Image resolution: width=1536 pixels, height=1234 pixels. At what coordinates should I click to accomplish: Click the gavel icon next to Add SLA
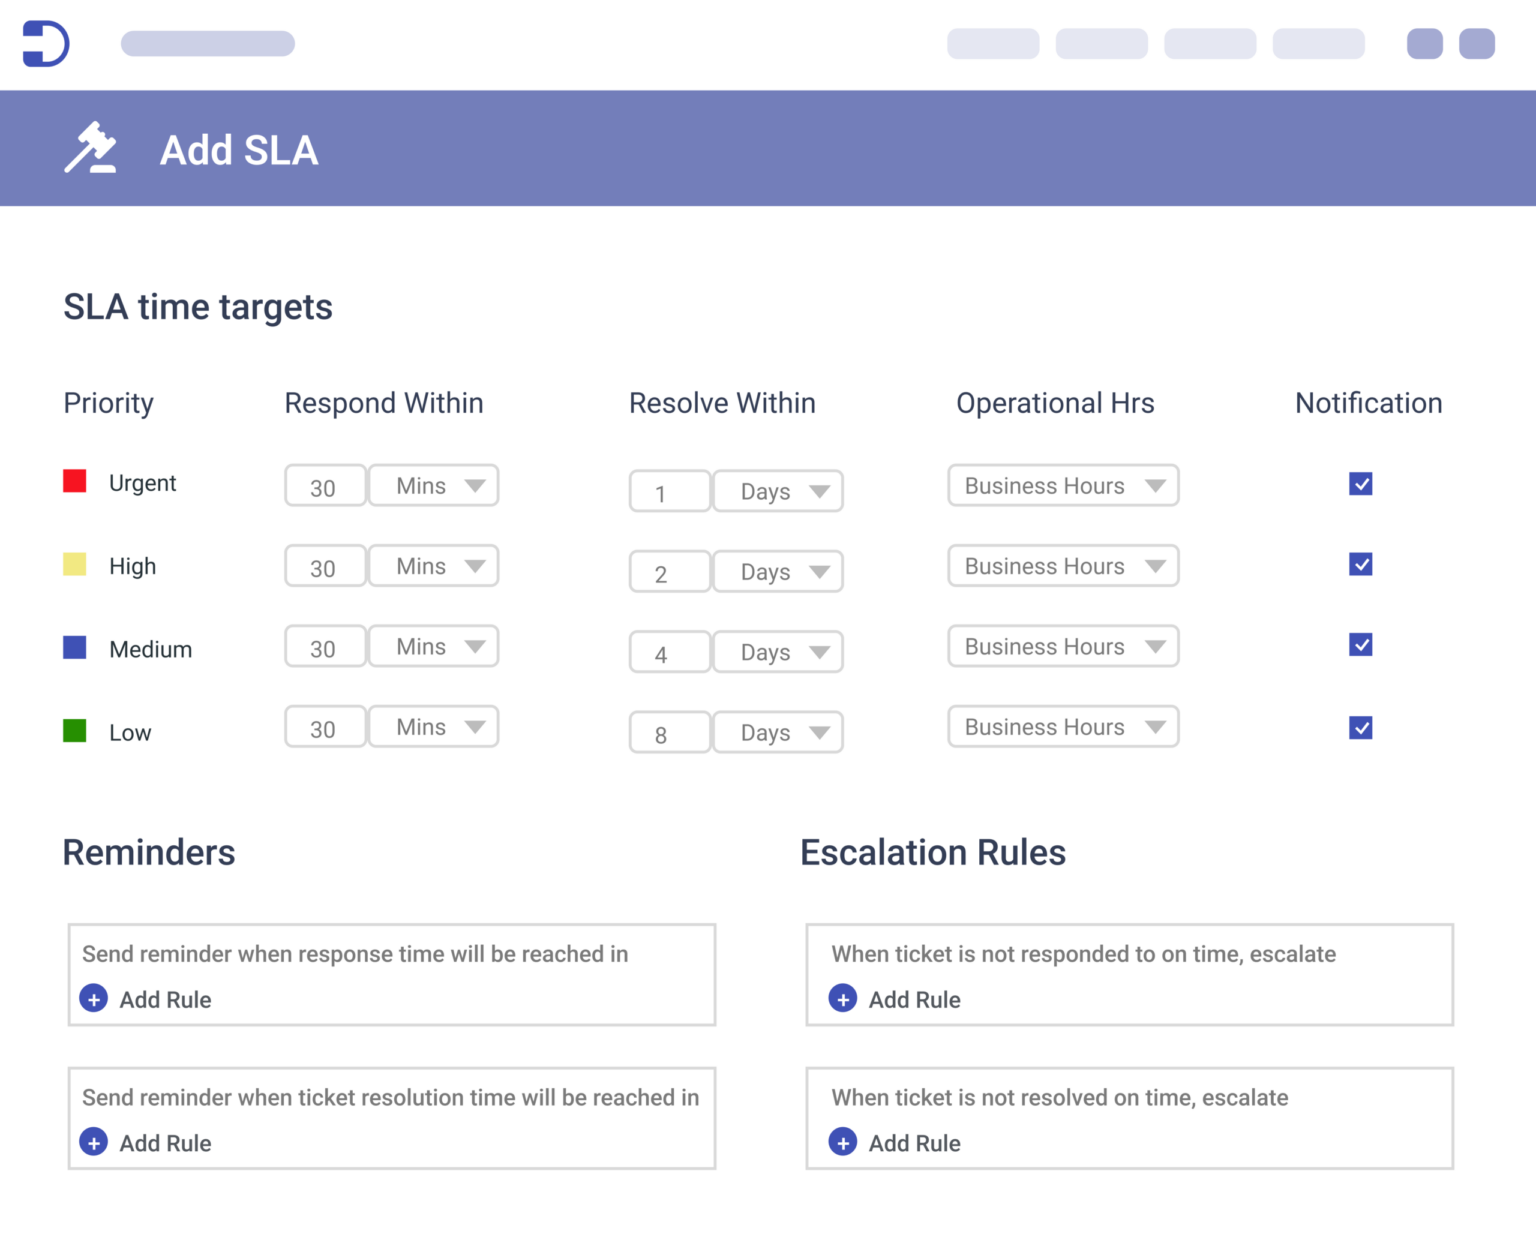pyautogui.click(x=91, y=148)
